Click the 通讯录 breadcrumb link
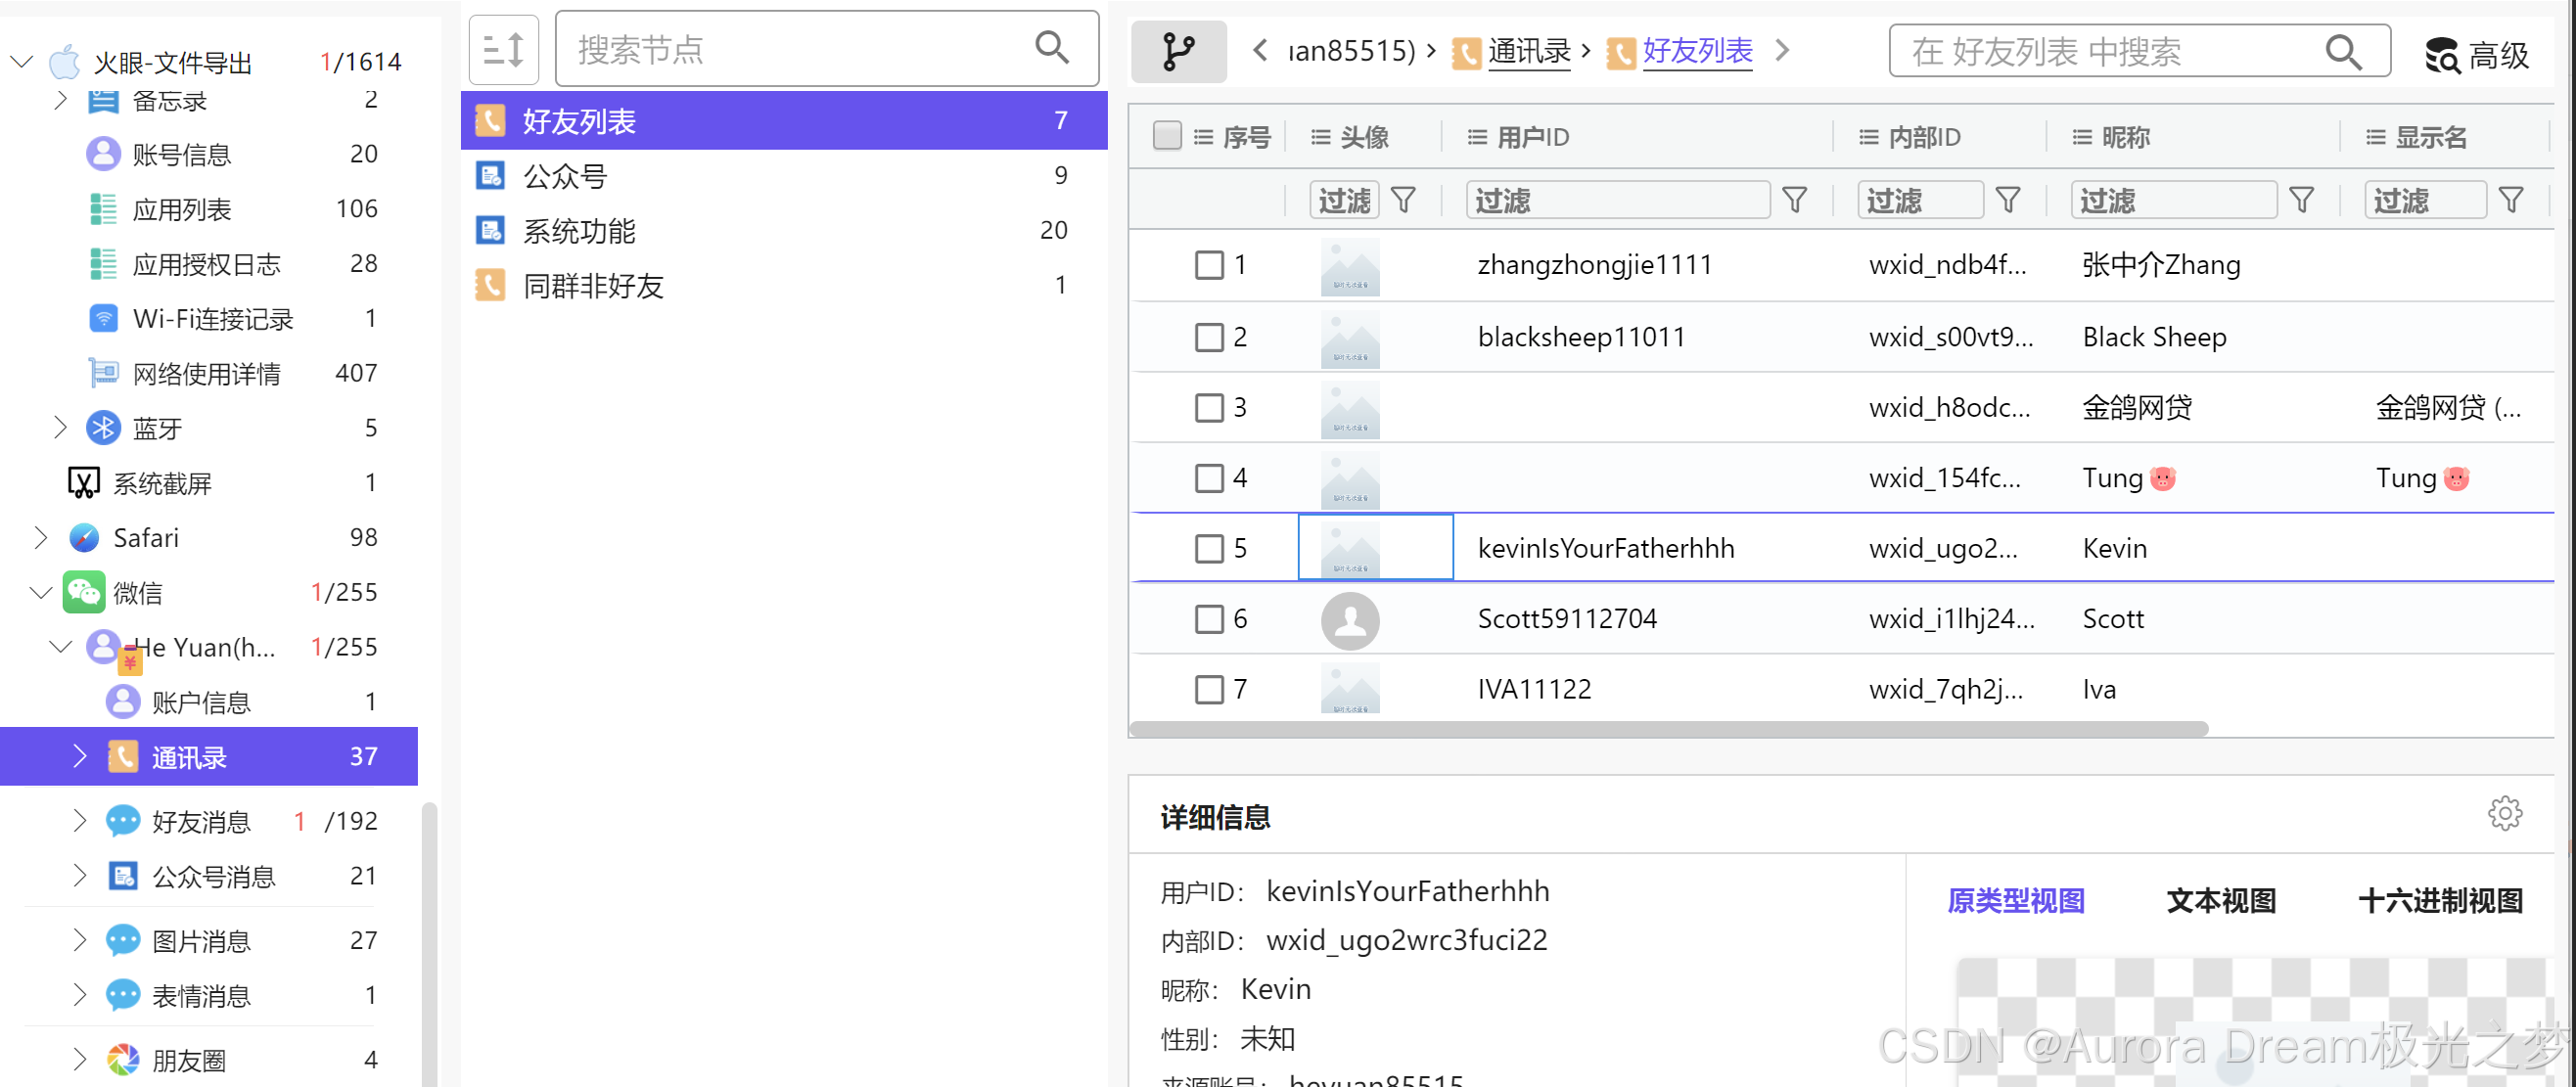Image resolution: width=2576 pixels, height=1087 pixels. point(1528,51)
